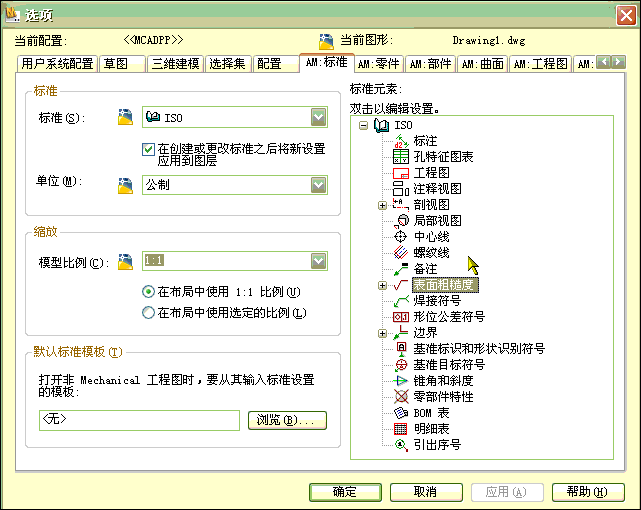Screen dimensions: 641x510
Task: Switch to the 配置 tab
Action: click(276, 64)
